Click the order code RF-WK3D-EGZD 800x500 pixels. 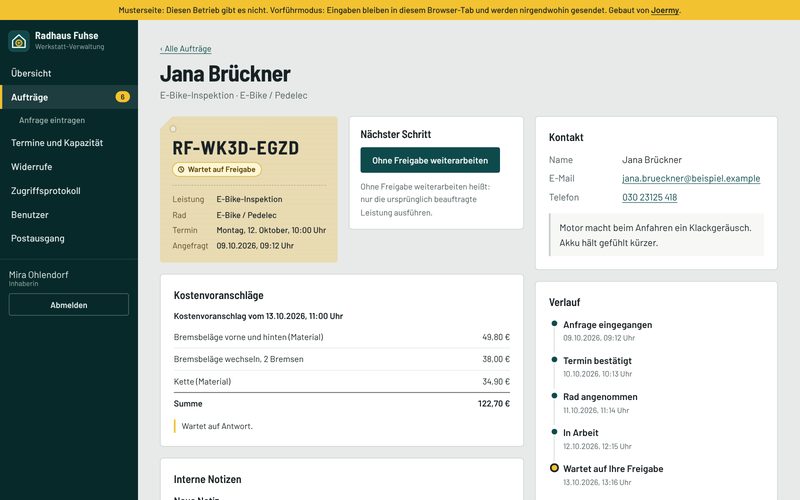click(236, 148)
